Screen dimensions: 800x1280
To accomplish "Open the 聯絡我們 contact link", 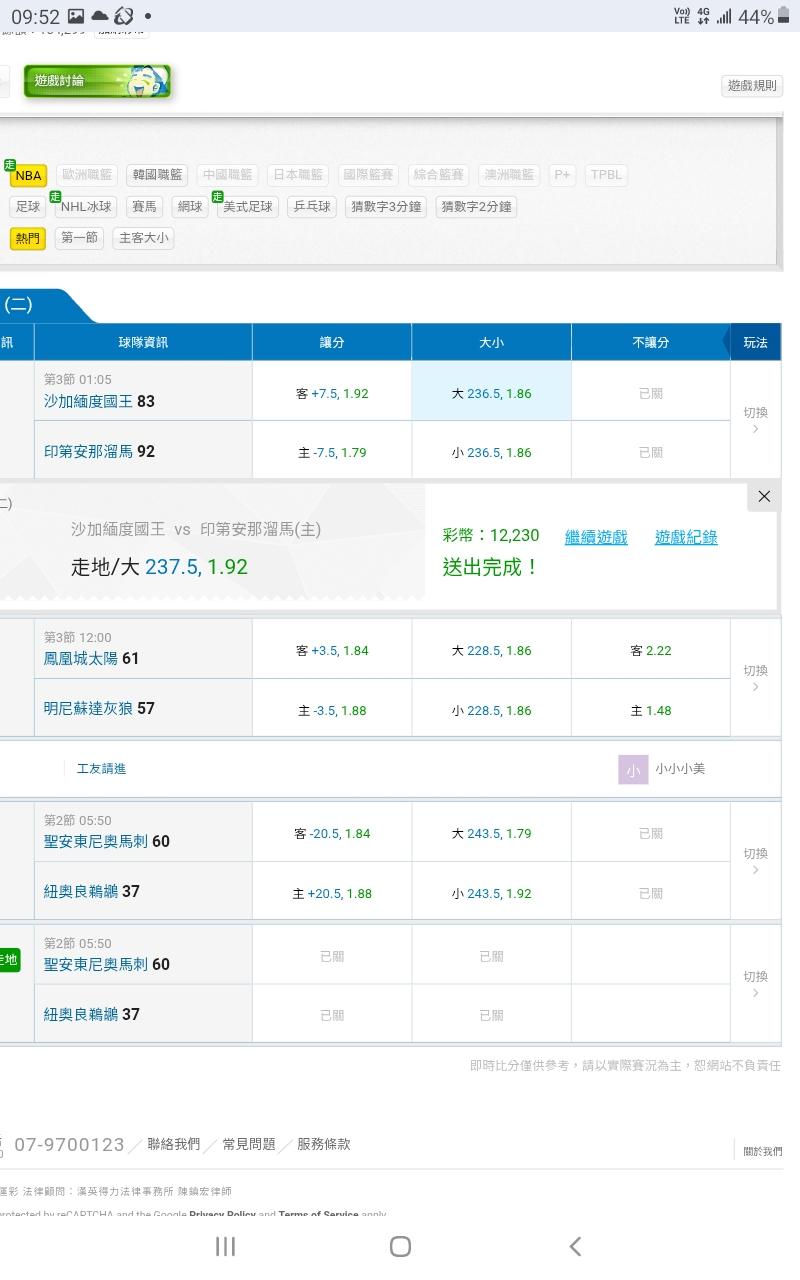I will (173, 1144).
